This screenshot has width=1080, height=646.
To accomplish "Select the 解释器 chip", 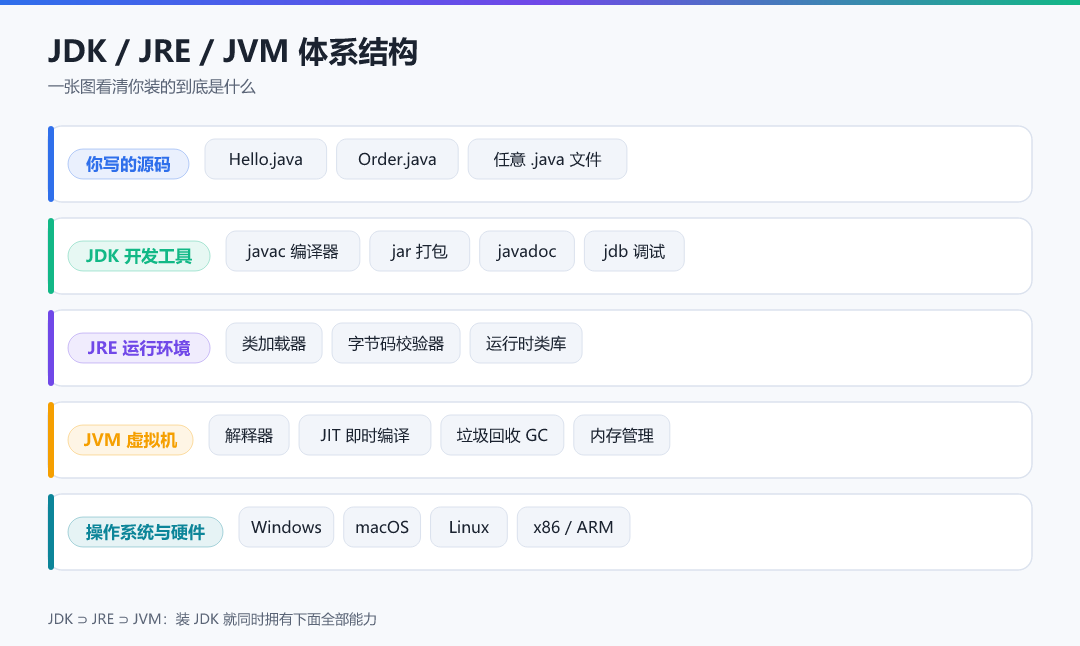I will (x=249, y=435).
